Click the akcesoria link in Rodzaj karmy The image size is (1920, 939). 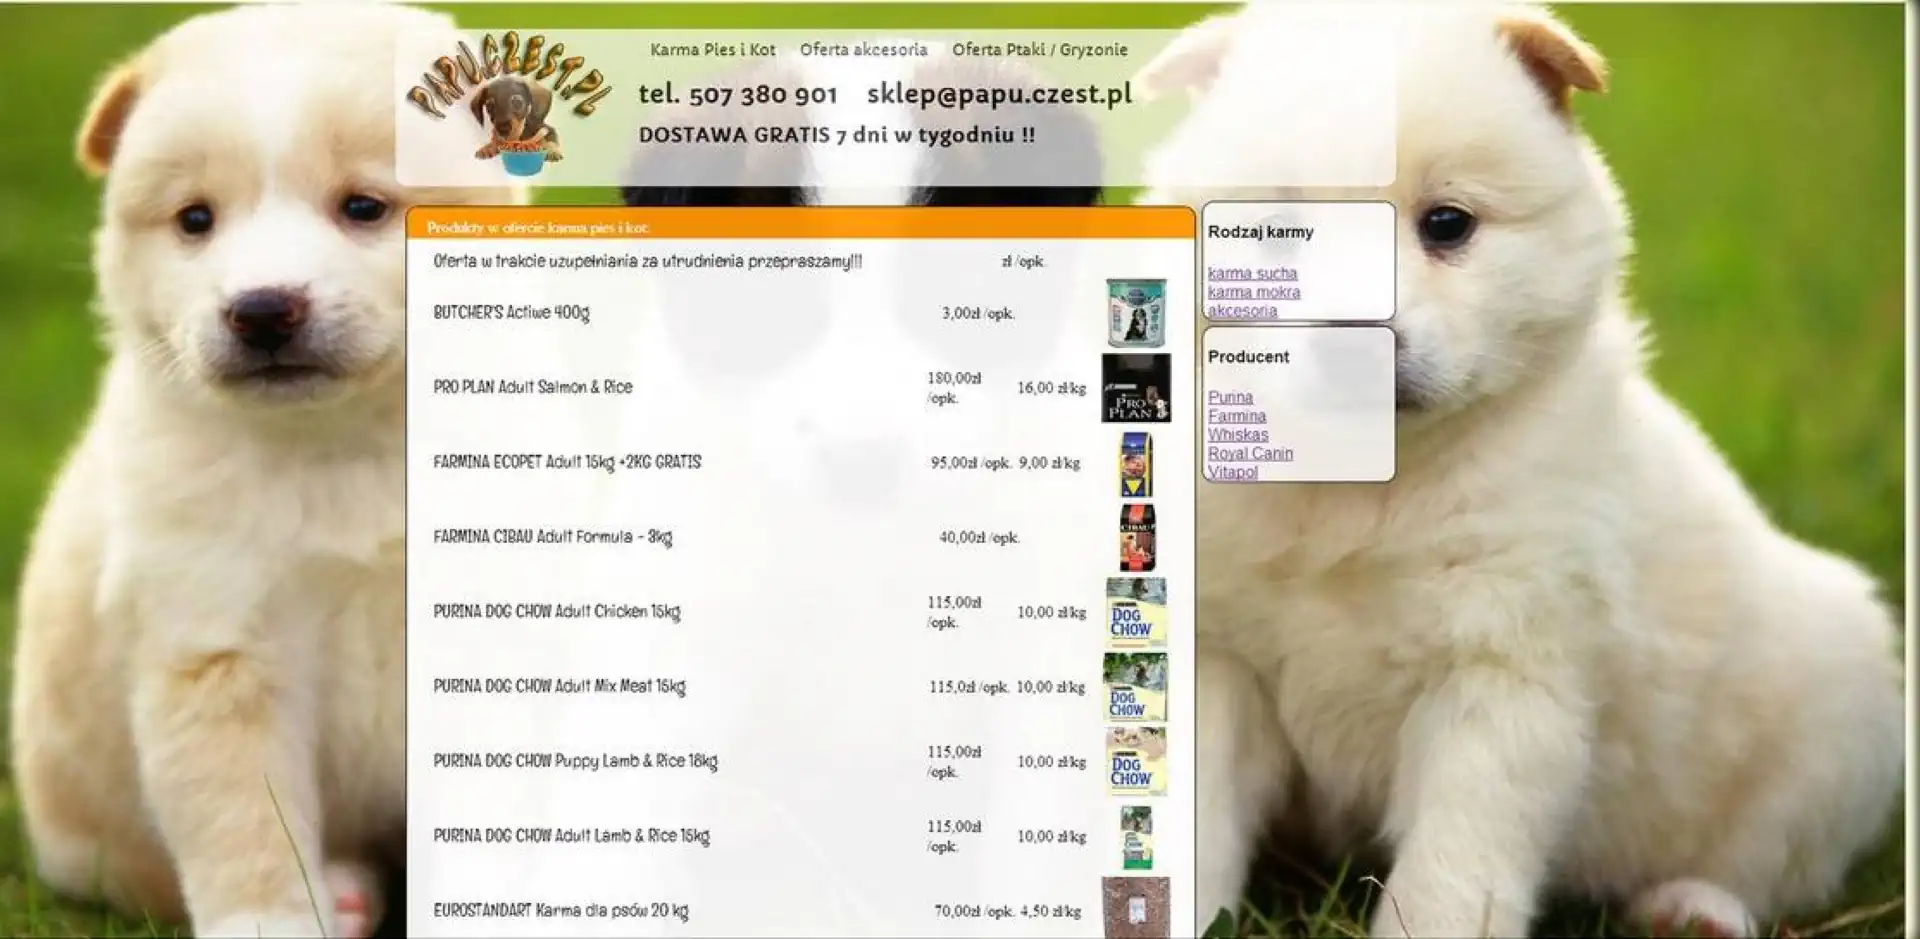point(1242,311)
